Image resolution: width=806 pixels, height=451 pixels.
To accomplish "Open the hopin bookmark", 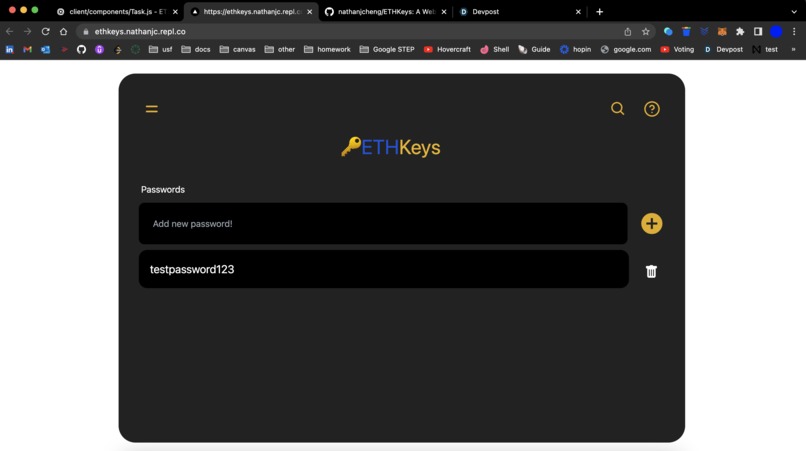I will [x=575, y=49].
